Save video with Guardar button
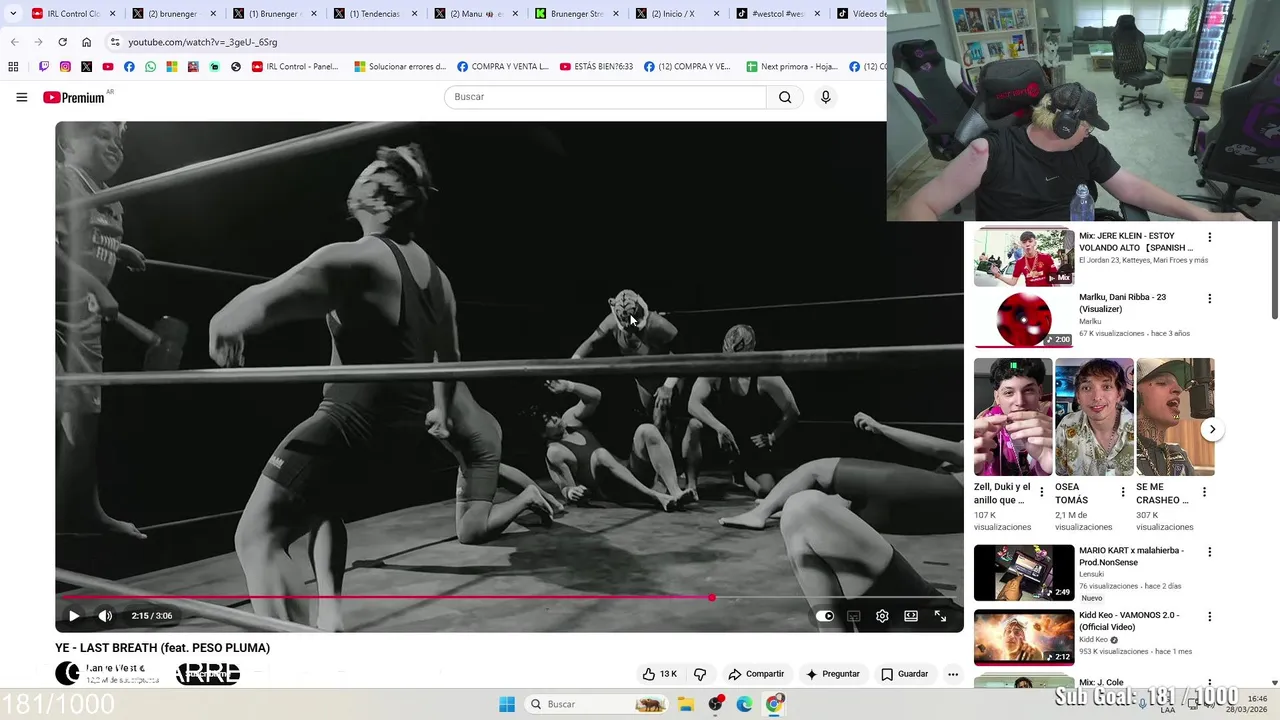 pos(904,674)
